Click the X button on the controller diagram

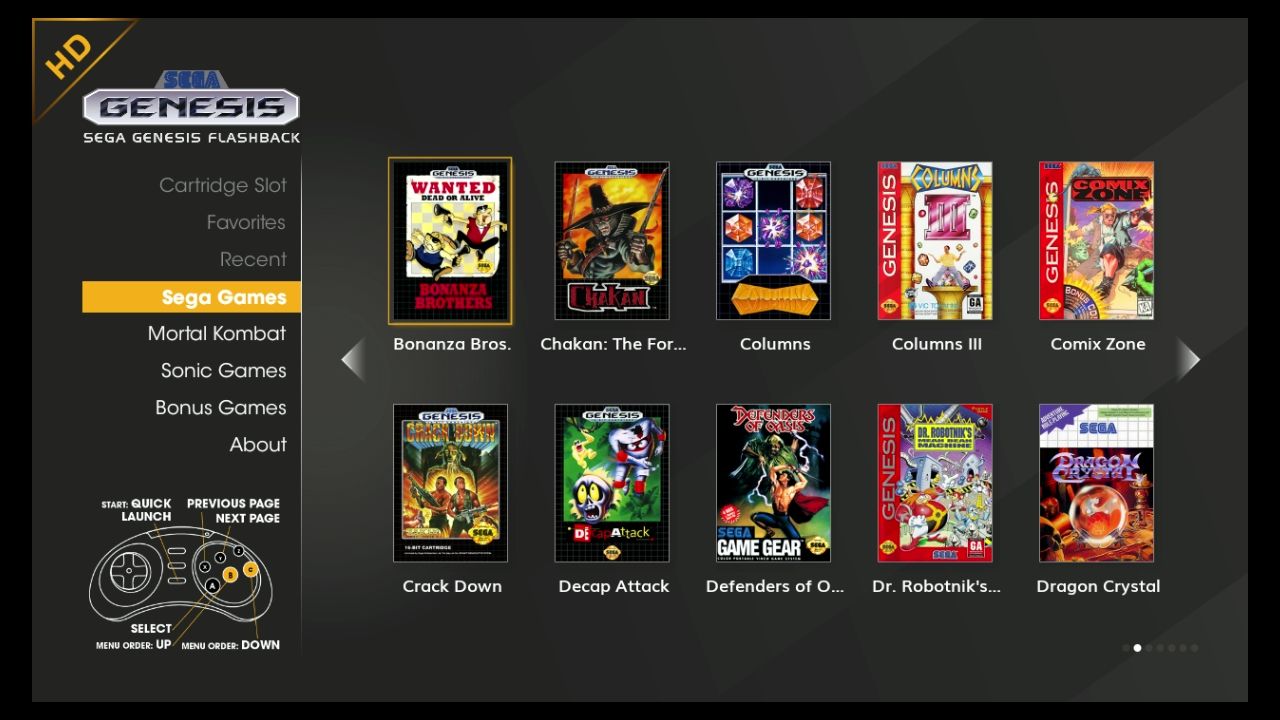(x=205, y=567)
